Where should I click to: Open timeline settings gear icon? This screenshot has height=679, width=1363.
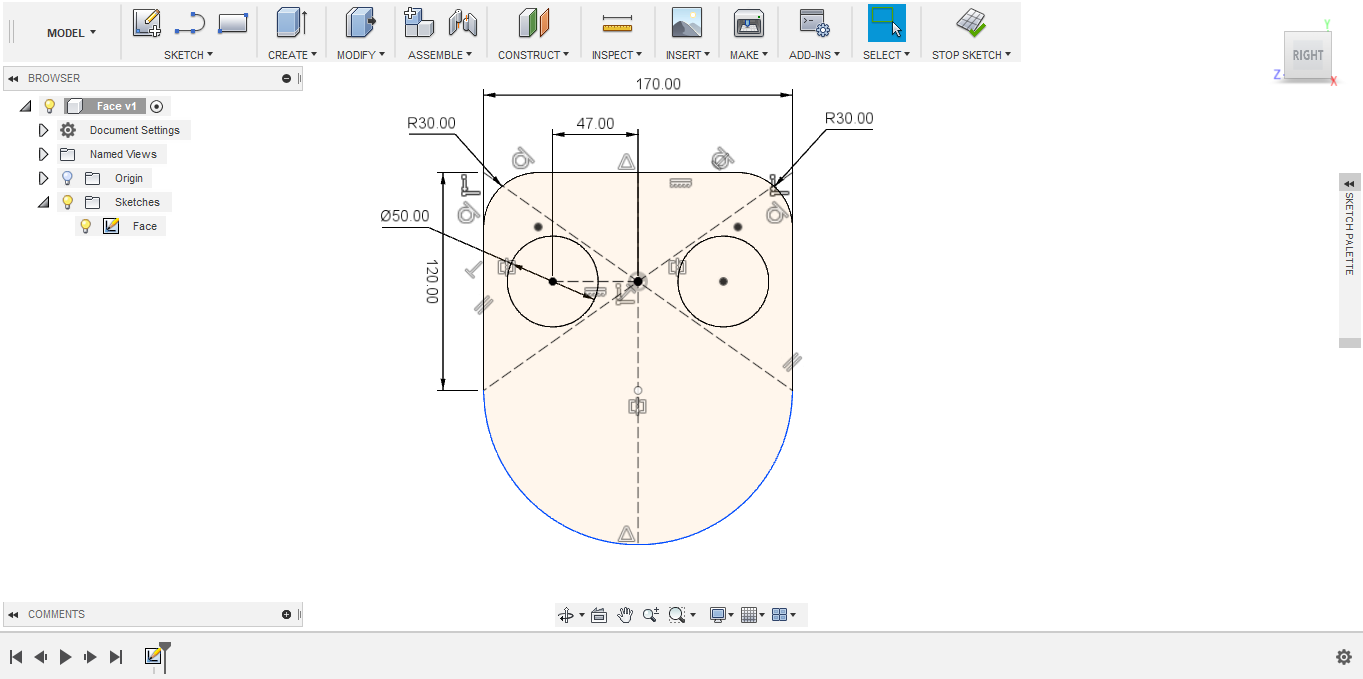1344,657
